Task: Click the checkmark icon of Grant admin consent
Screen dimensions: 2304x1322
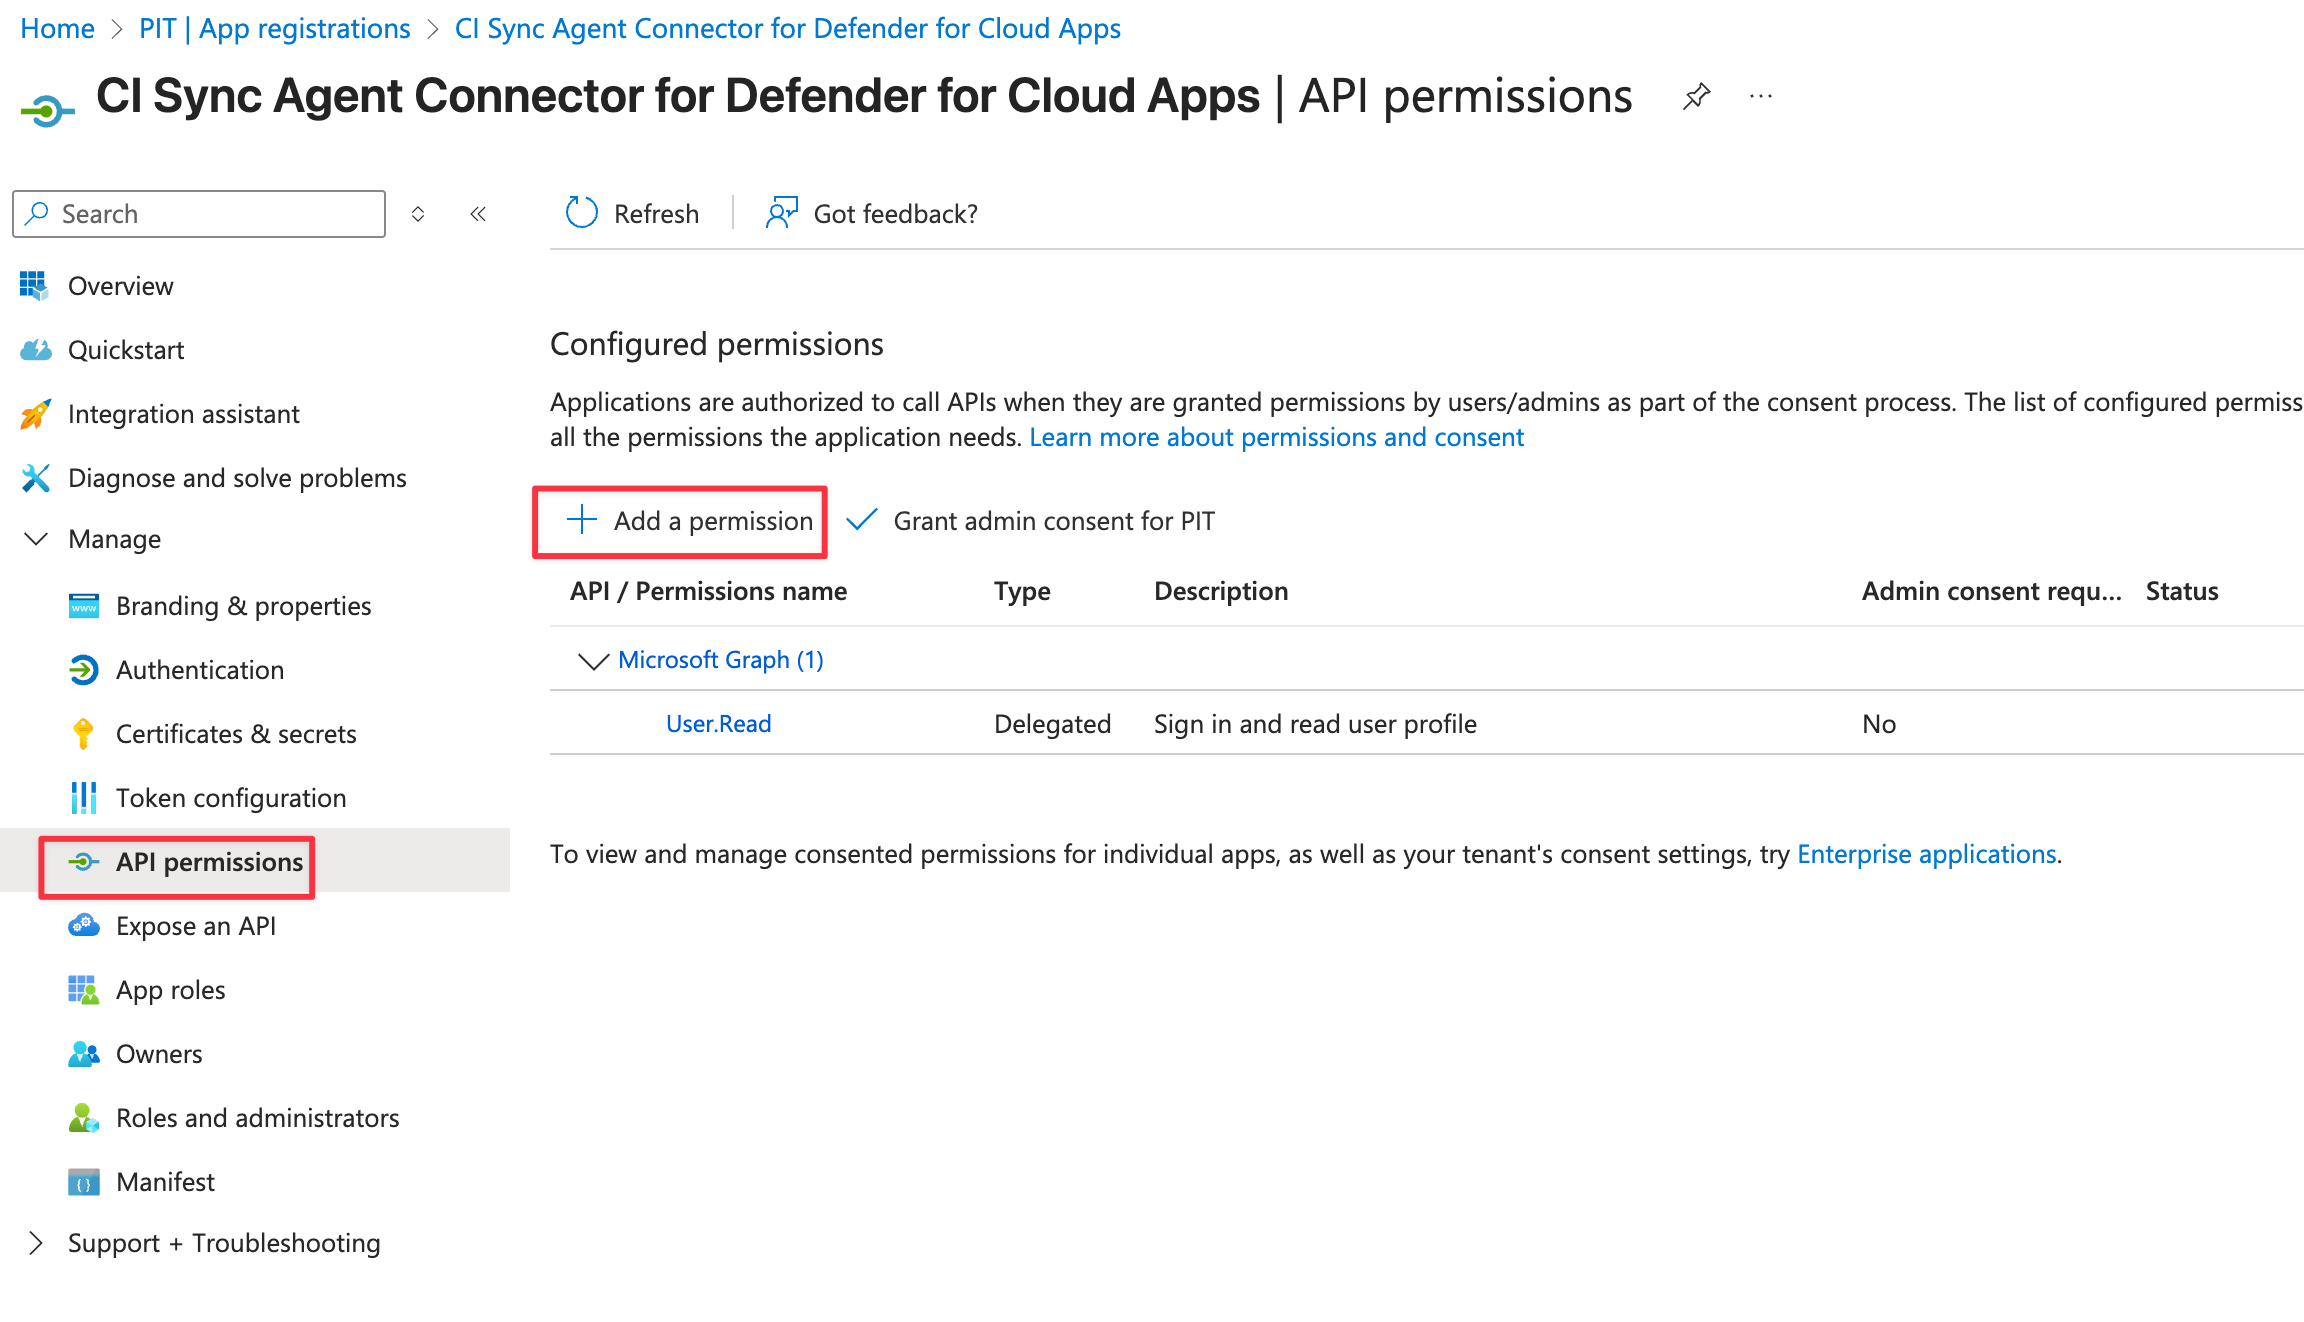Action: point(862,520)
